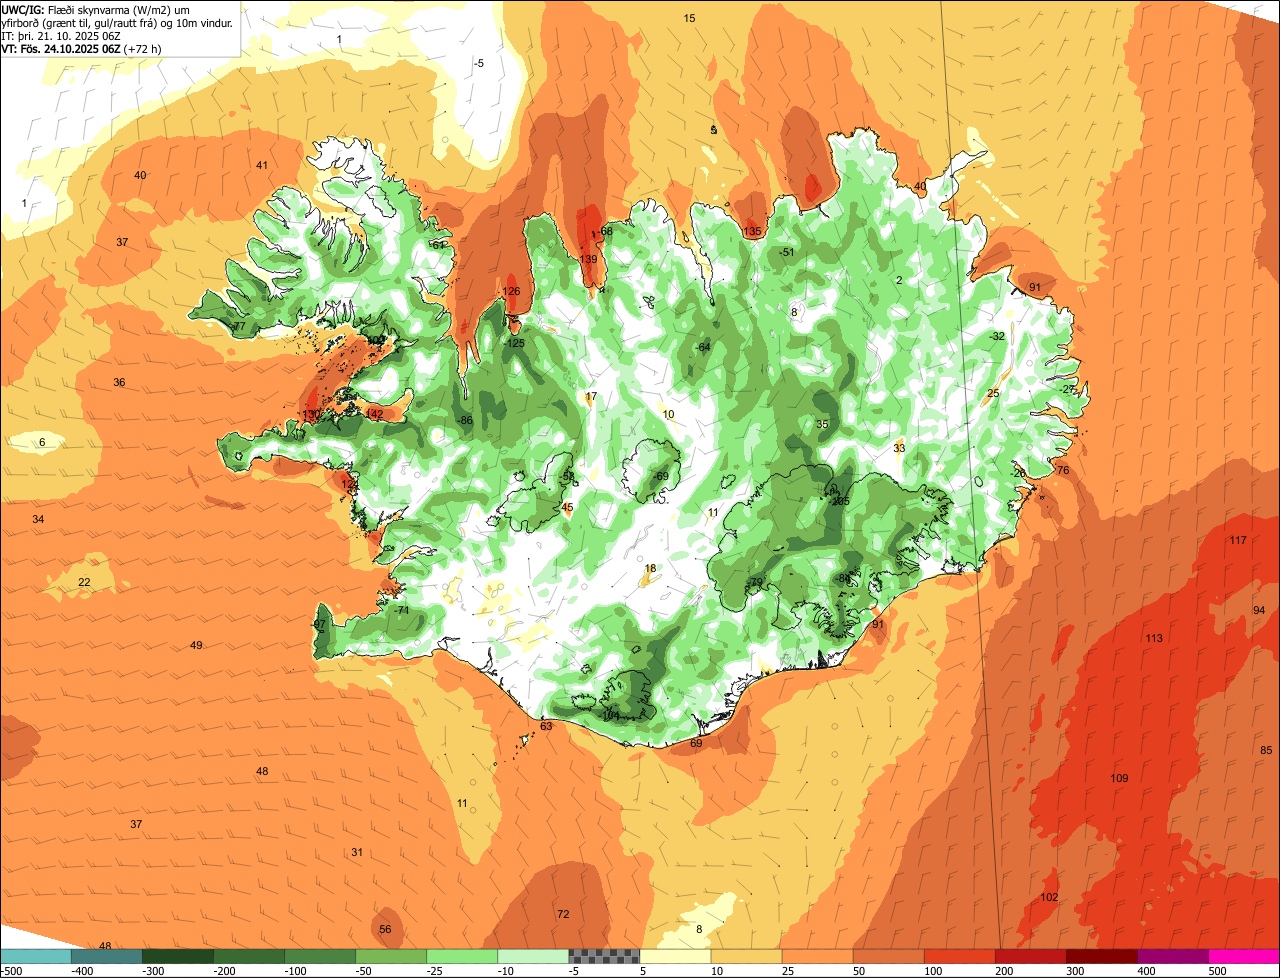
Task: Click the flux value 102 on the map
Action: tap(1049, 897)
